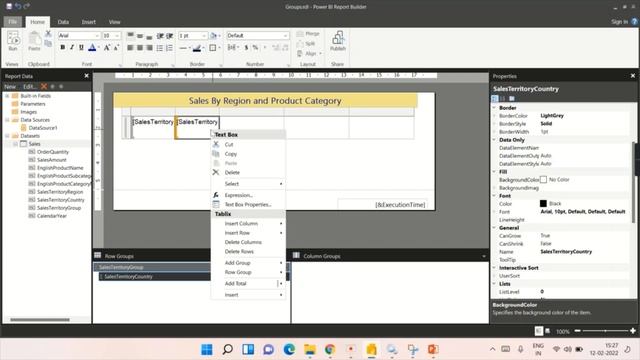
Task: Open the Add Total submenu
Action: click(248, 283)
